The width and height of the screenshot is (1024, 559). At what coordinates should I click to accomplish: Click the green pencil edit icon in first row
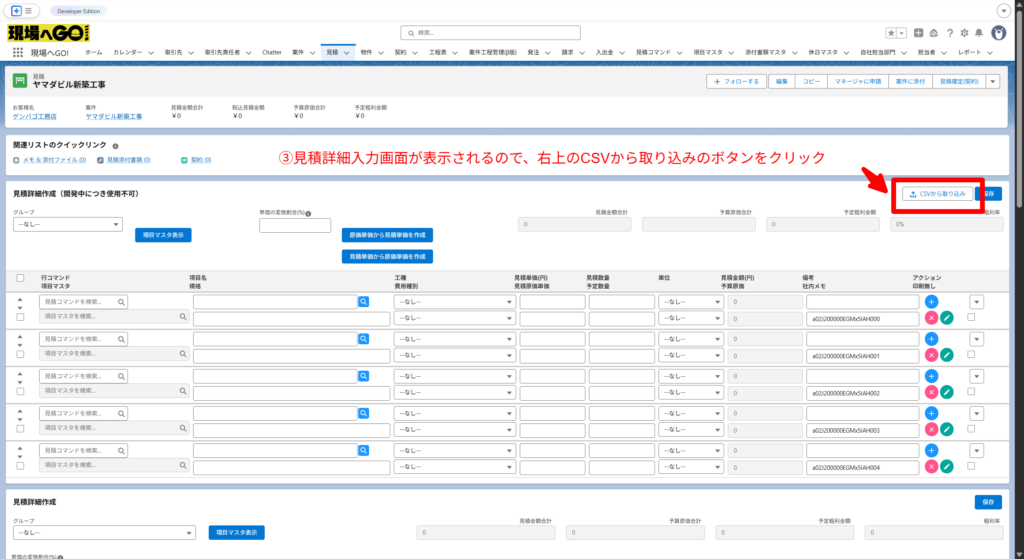[x=946, y=318]
